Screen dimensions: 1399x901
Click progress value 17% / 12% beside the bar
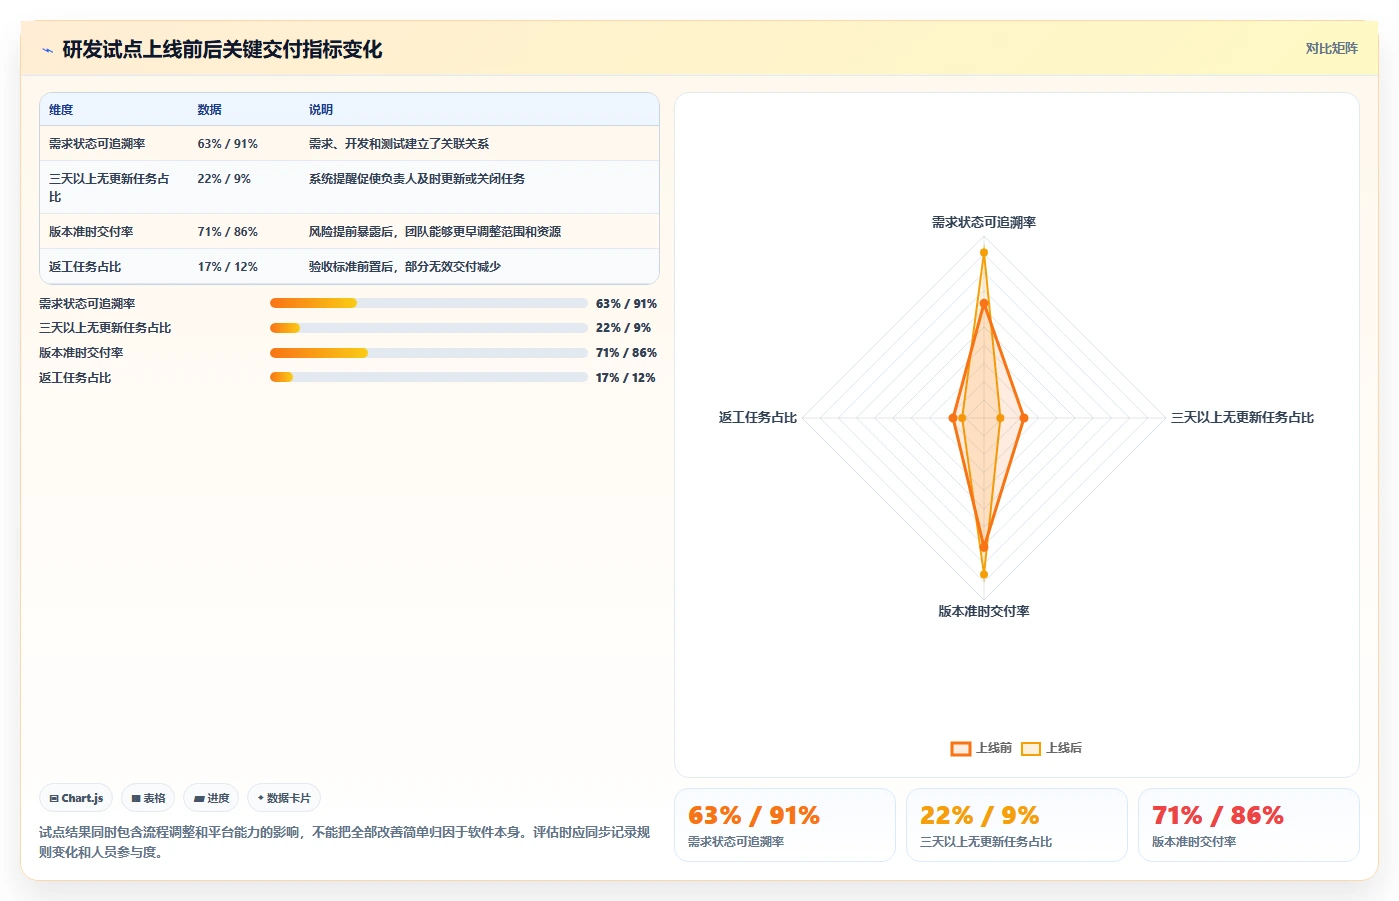625,378
